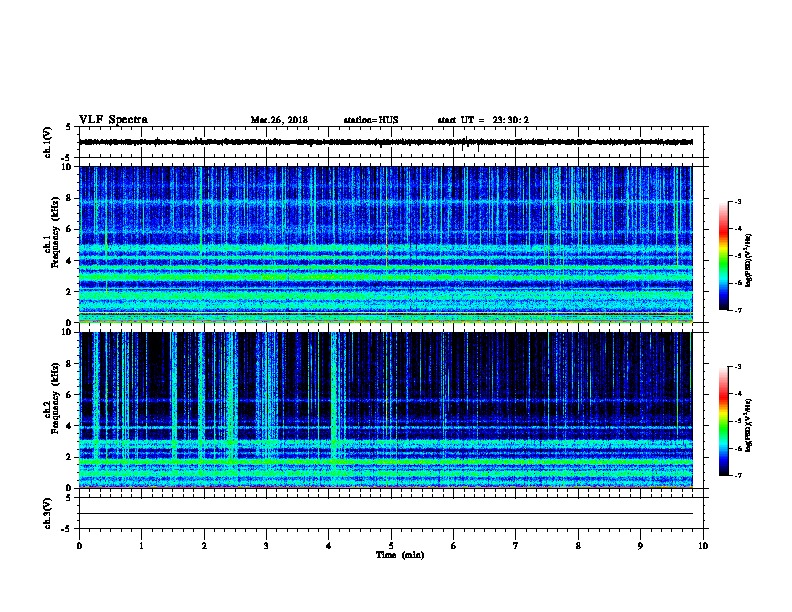The width and height of the screenshot is (792, 612).
Task: Select the ch.1 "Frequency (kHz)" axis label
Action: click(55, 232)
